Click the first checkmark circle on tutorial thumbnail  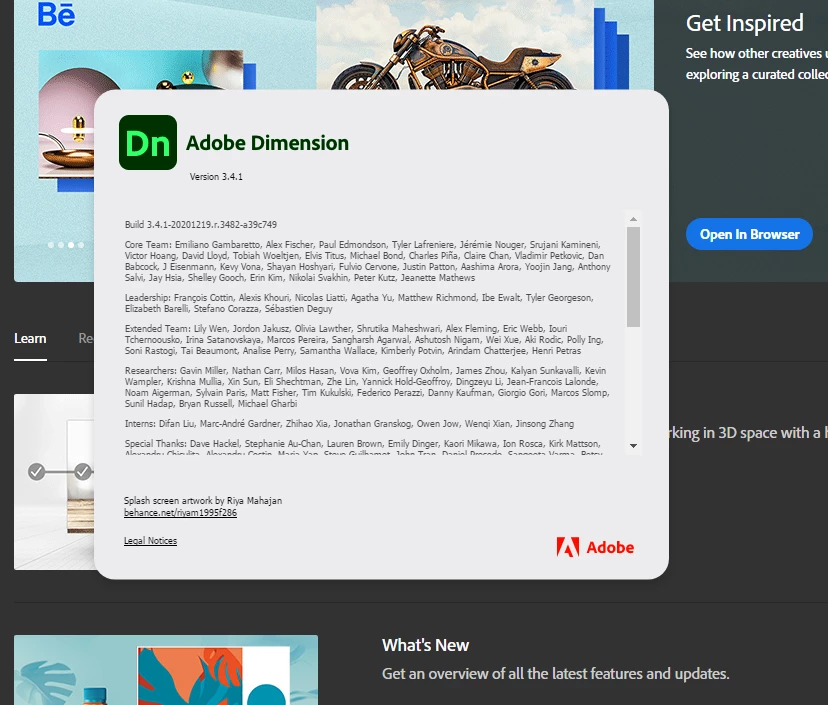point(36,472)
